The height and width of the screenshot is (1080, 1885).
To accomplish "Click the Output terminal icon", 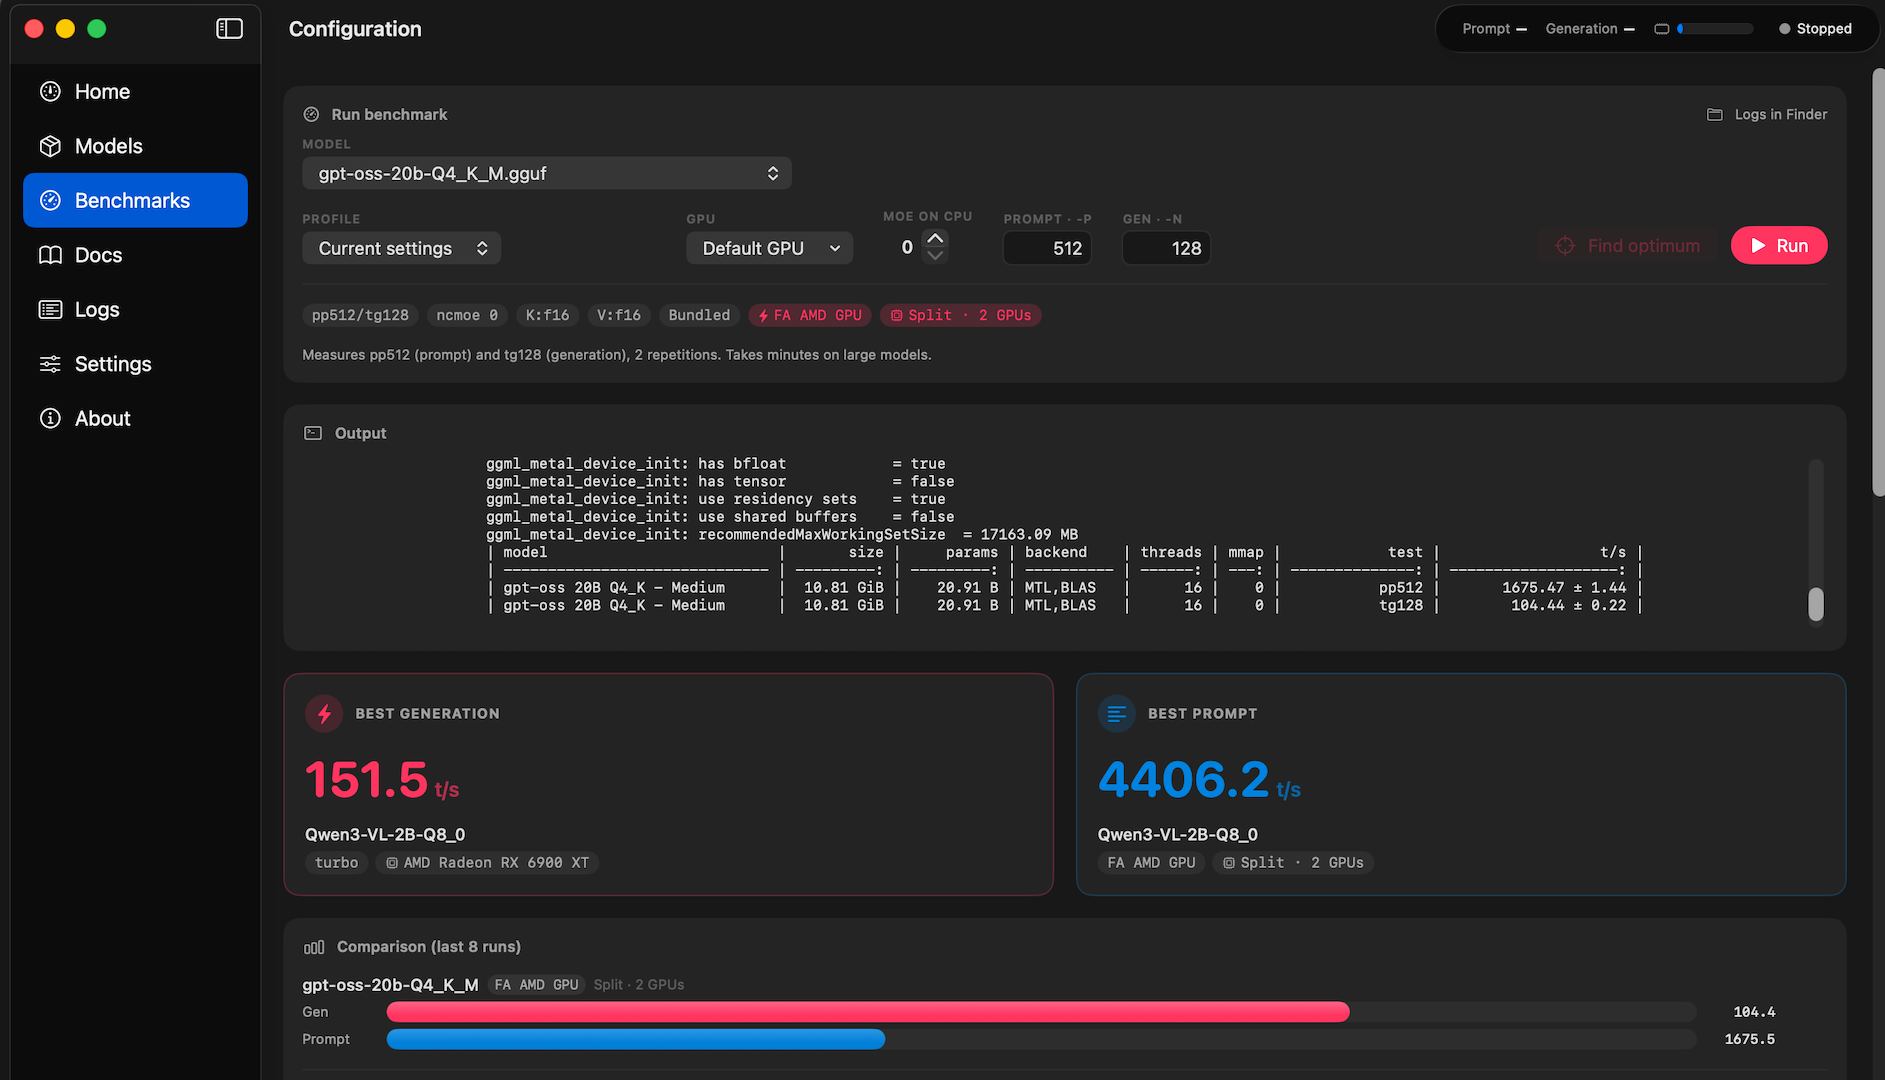I will [313, 433].
